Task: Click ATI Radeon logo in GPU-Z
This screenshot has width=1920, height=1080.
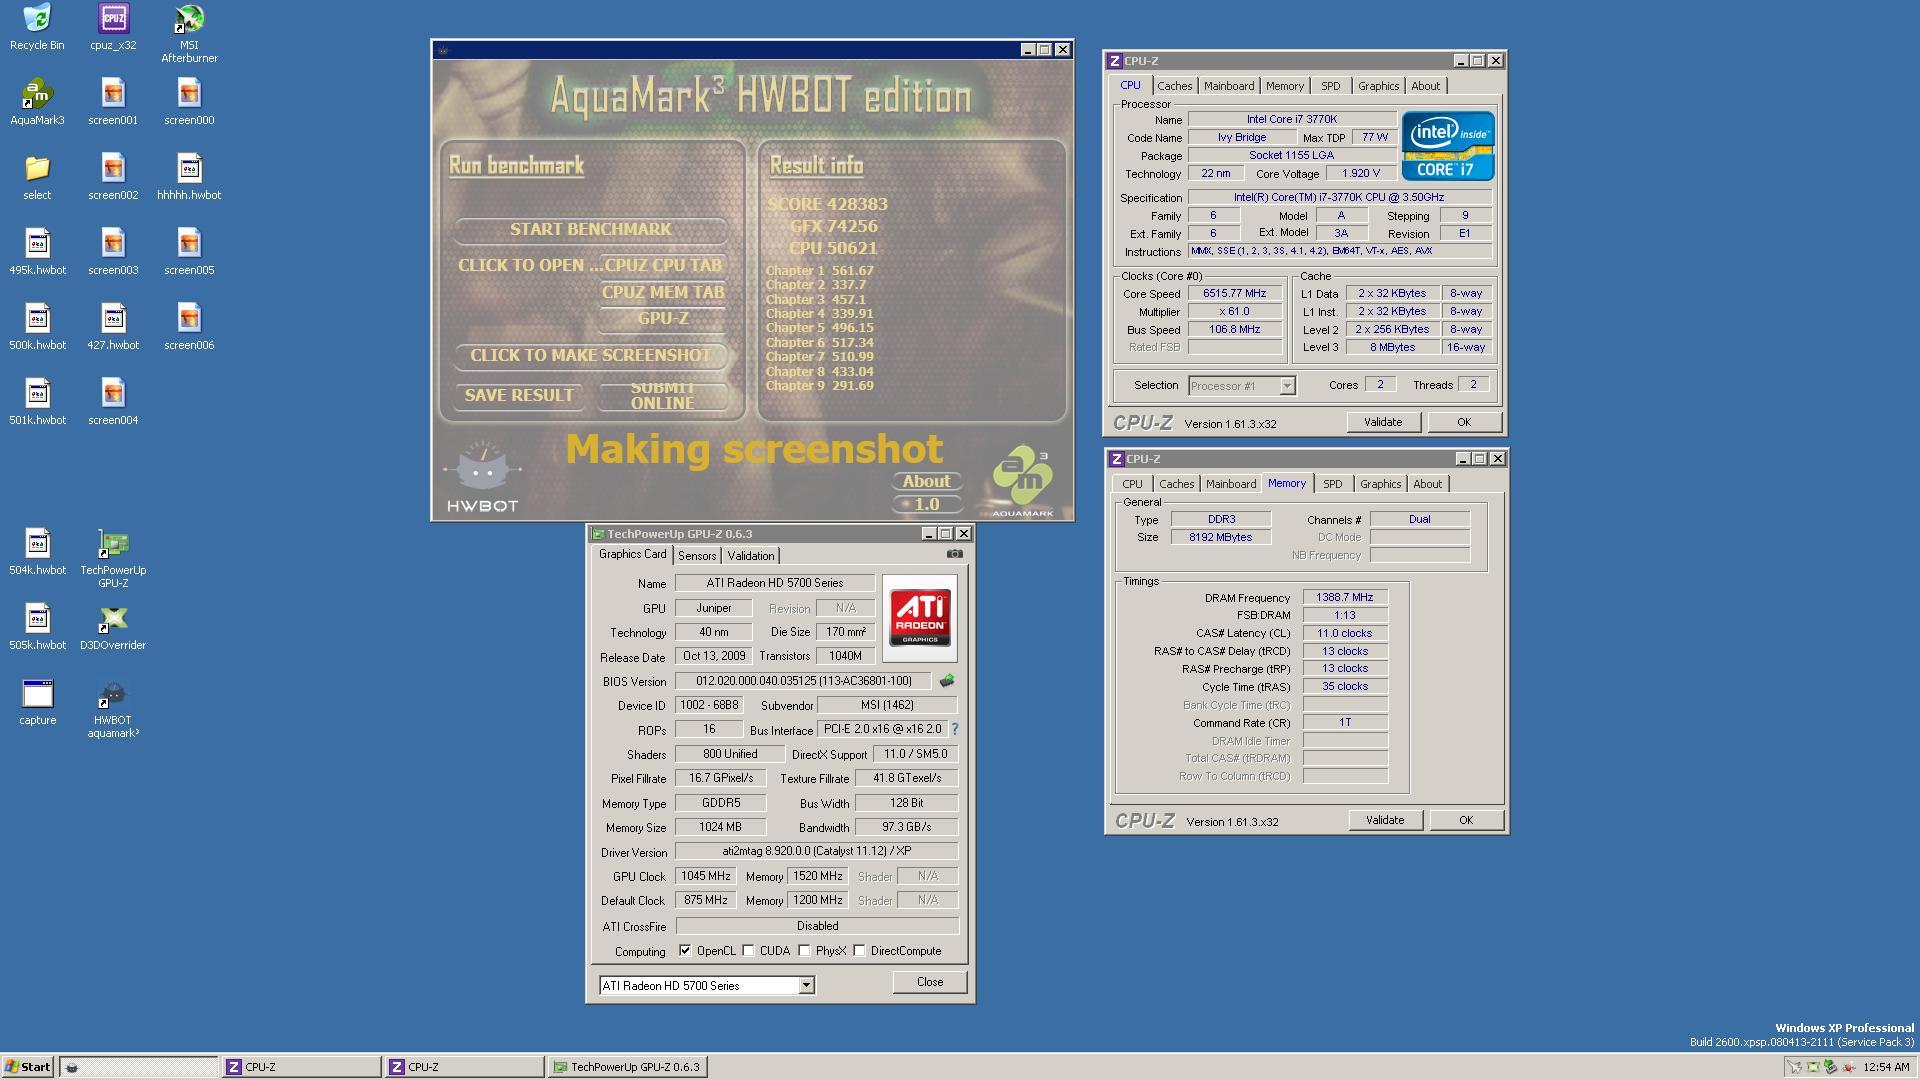Action: (920, 618)
